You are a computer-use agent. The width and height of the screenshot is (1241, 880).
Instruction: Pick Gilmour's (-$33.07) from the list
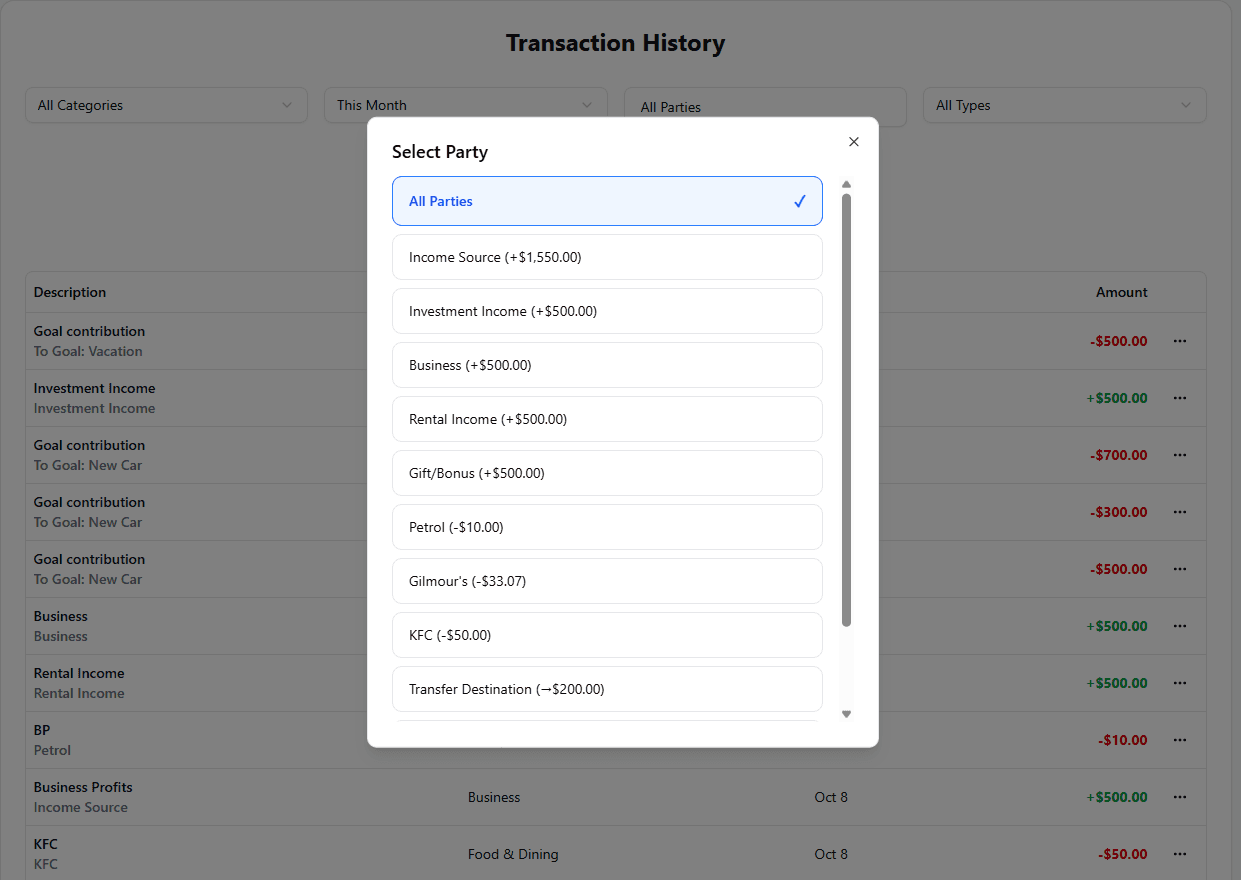click(607, 581)
